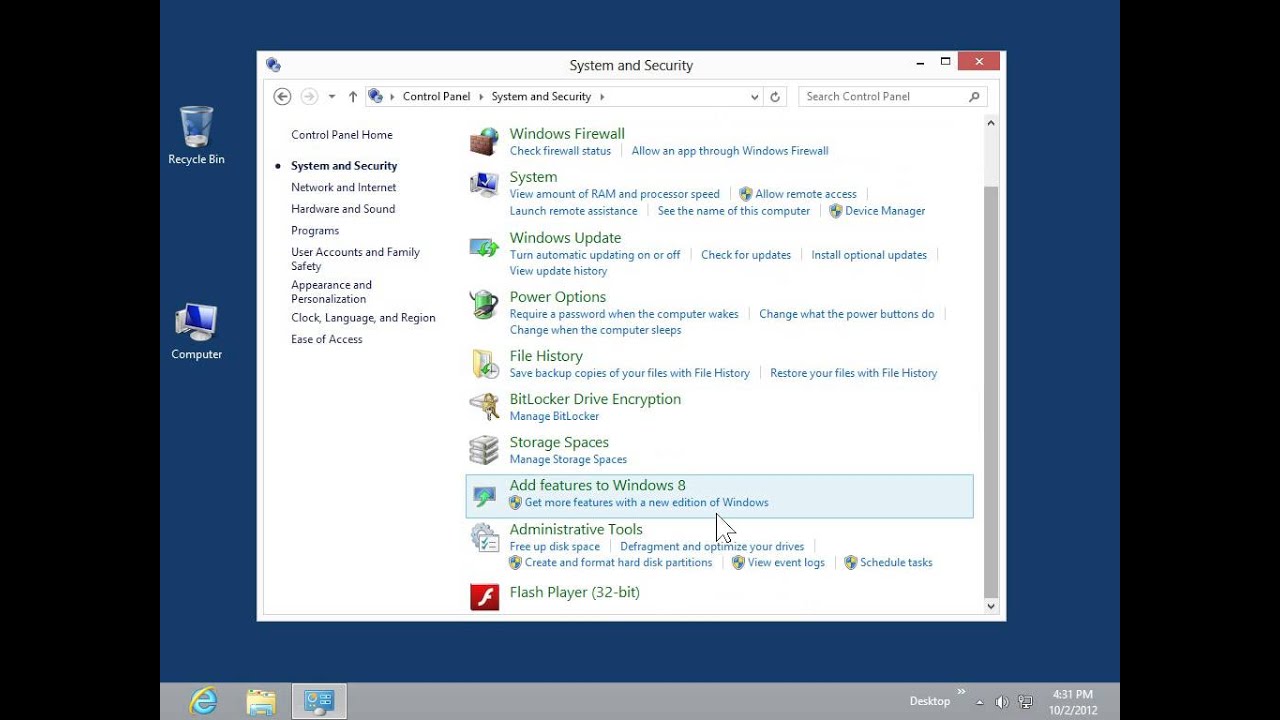Refresh the Control Panel view
This screenshot has width=1280, height=720.
pos(774,97)
